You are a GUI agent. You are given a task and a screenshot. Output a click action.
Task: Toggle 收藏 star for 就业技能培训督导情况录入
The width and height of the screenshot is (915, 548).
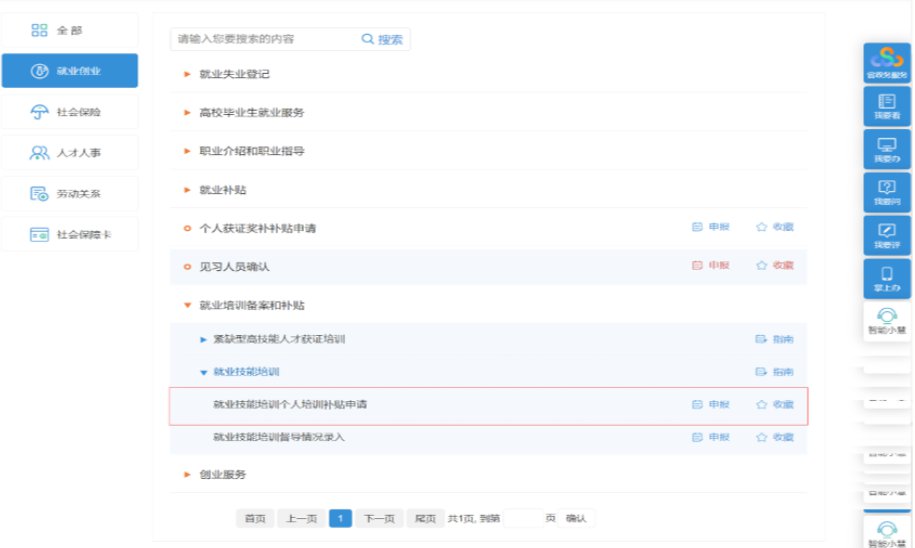click(762, 438)
